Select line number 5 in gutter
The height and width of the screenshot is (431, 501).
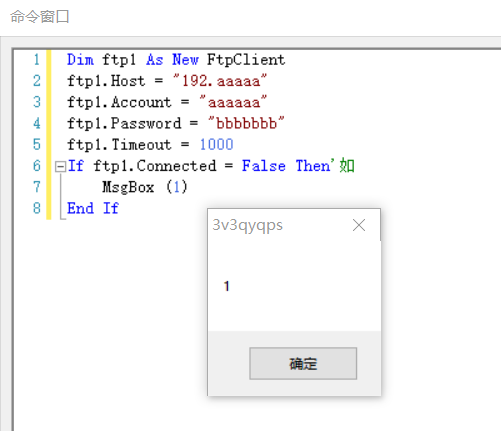tap(37, 145)
